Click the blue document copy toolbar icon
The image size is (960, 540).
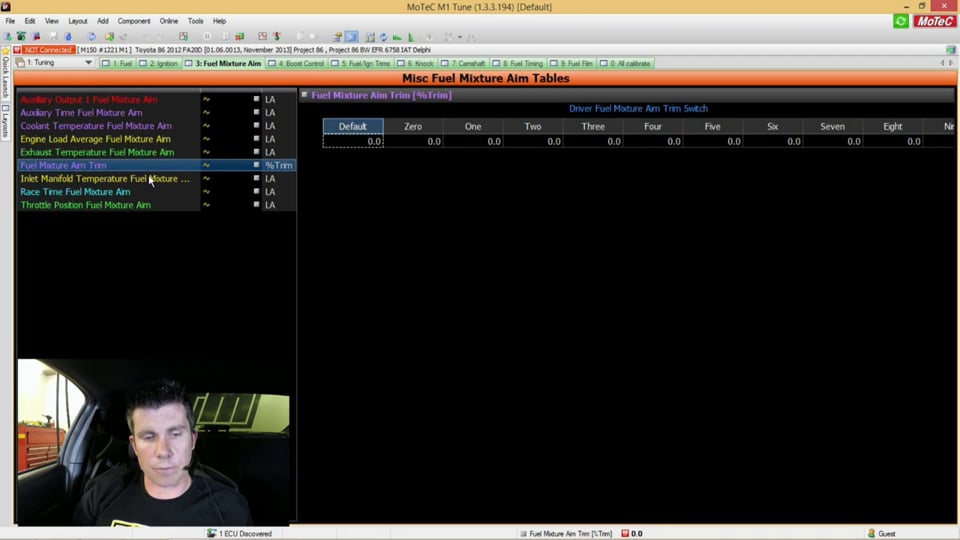pyautogui.click(x=92, y=37)
